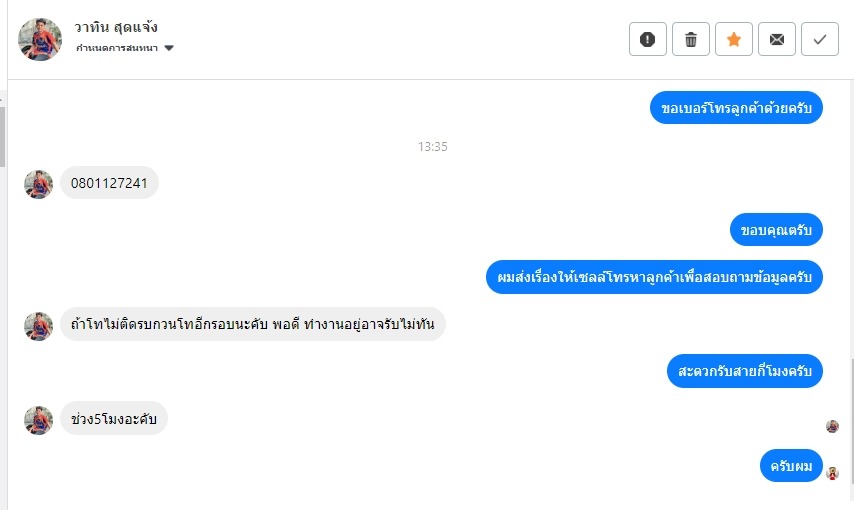854x510 pixels.
Task: Mark conversation done with checkmark icon
Action: coord(820,39)
